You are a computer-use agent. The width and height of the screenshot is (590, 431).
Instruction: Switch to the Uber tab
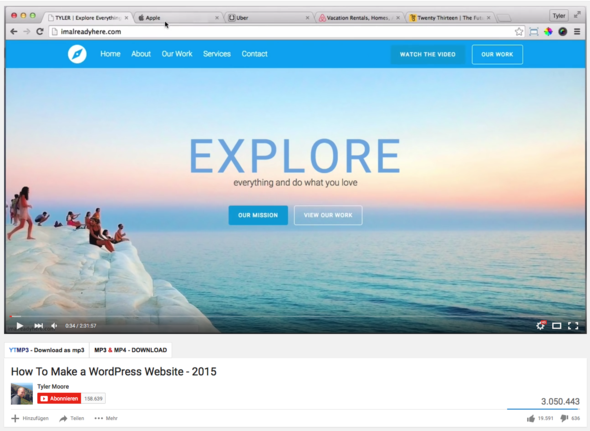268,18
